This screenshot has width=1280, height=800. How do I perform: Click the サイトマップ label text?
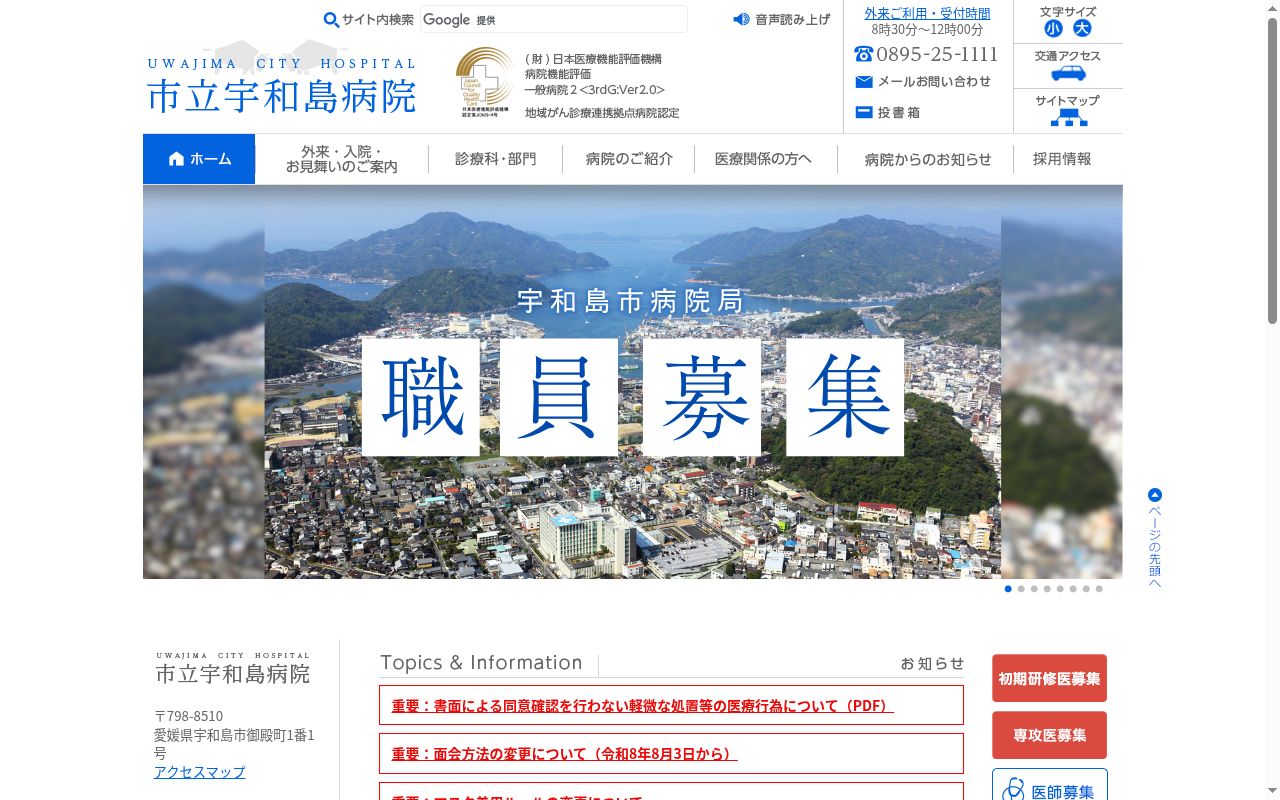coord(1067,100)
